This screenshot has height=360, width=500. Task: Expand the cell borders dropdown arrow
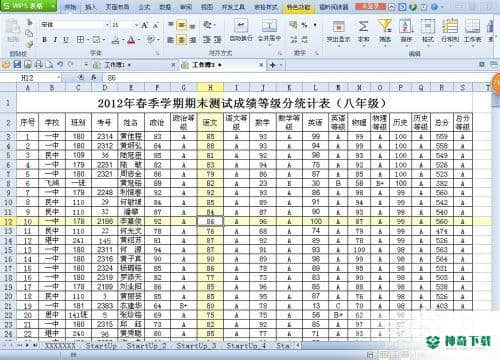(87, 40)
